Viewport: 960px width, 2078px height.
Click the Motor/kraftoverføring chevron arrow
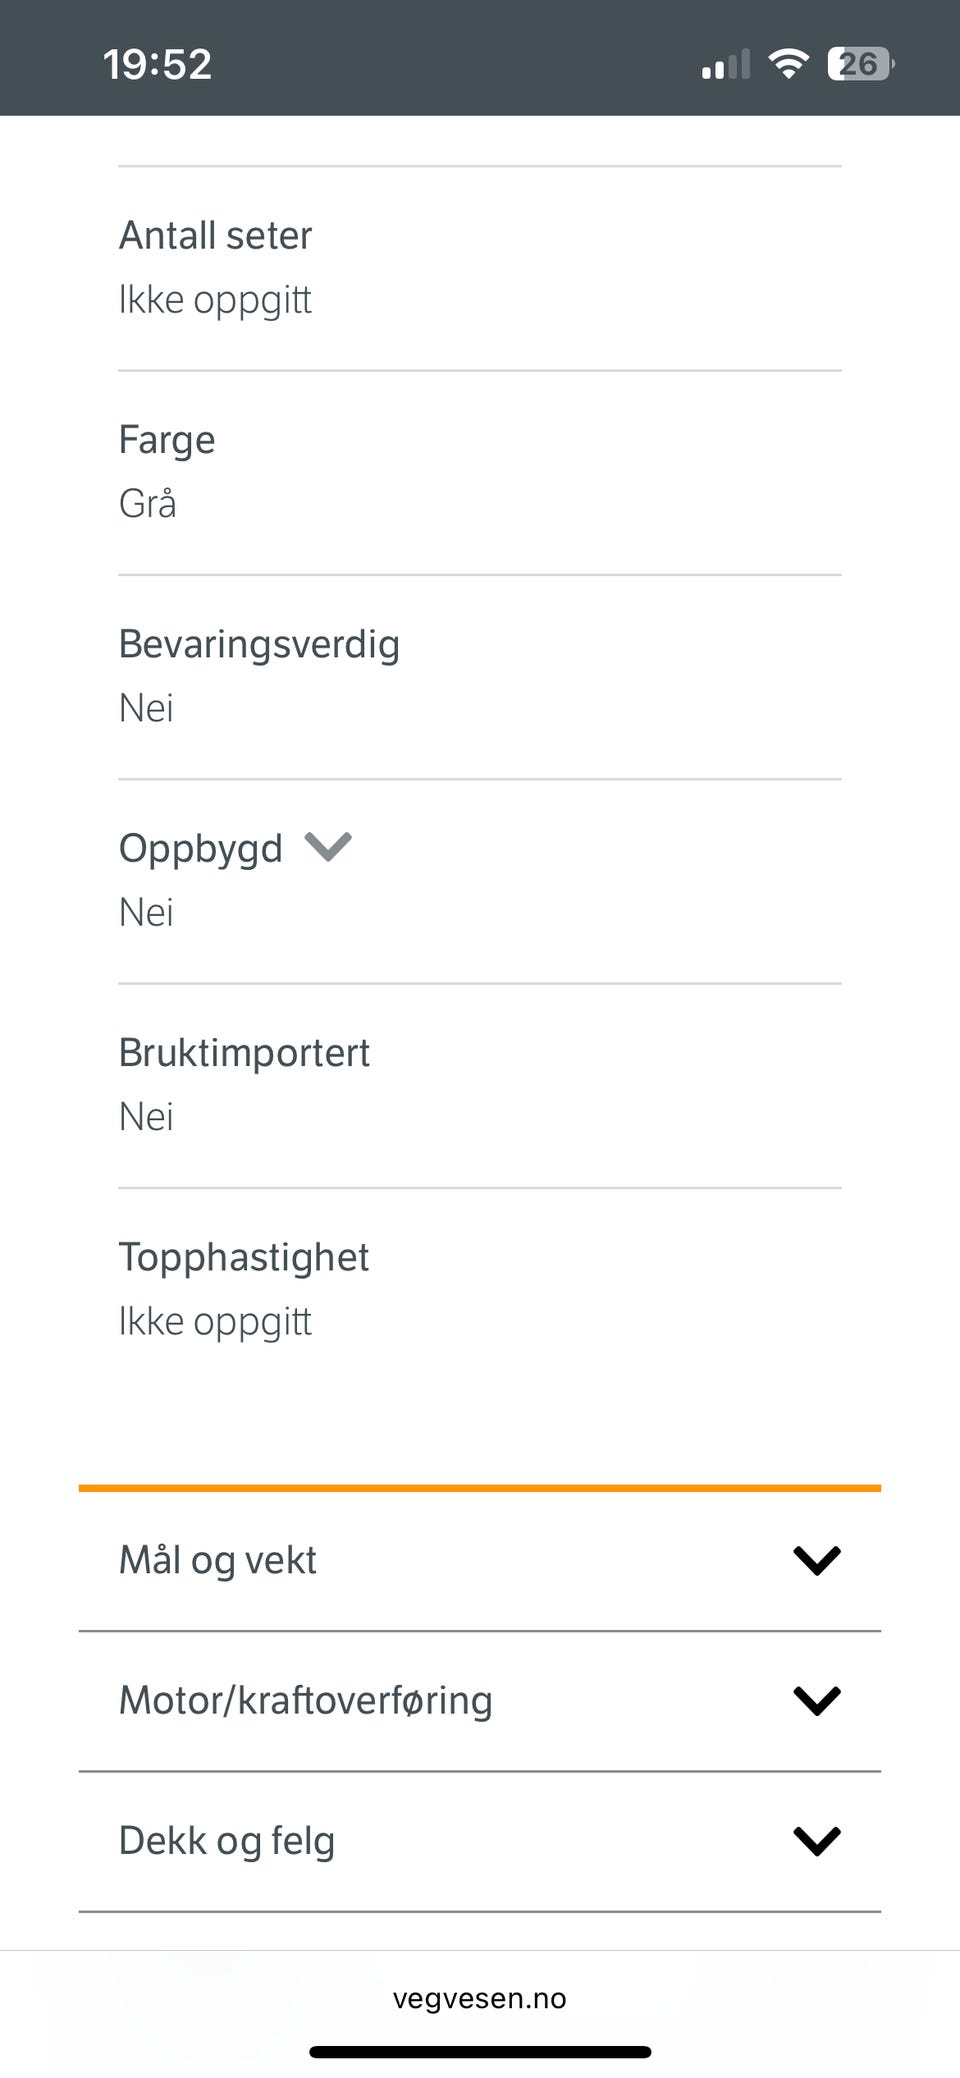(x=816, y=1700)
